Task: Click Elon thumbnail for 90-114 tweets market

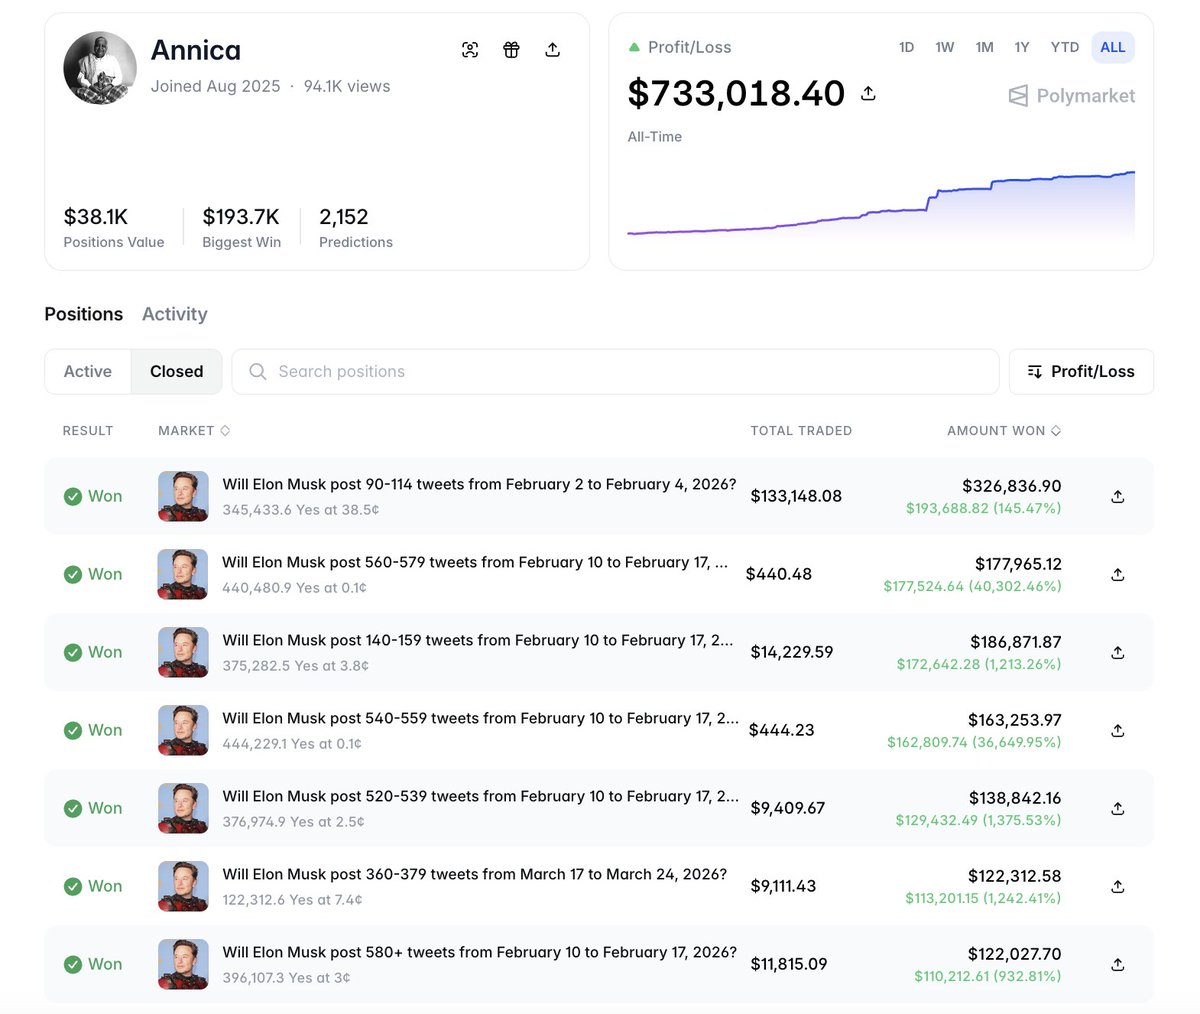Action: [183, 496]
